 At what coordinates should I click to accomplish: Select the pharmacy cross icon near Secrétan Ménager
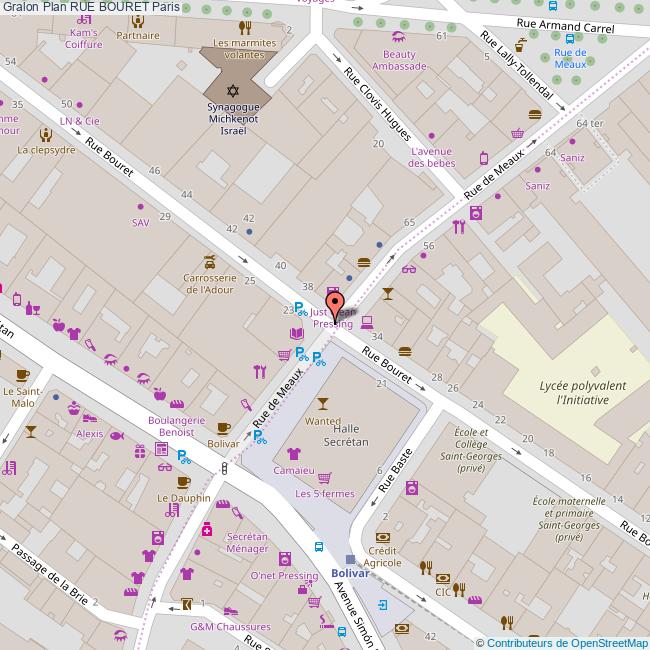point(207,528)
